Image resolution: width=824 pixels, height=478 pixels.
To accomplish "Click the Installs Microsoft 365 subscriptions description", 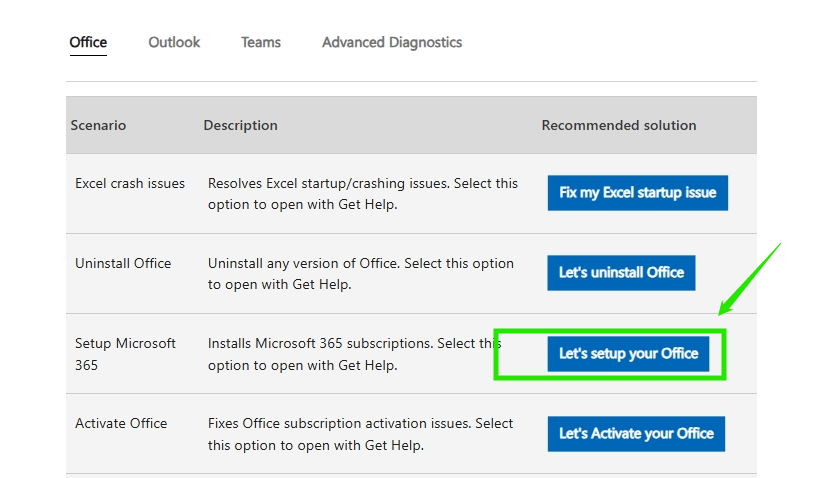I will [x=350, y=354].
